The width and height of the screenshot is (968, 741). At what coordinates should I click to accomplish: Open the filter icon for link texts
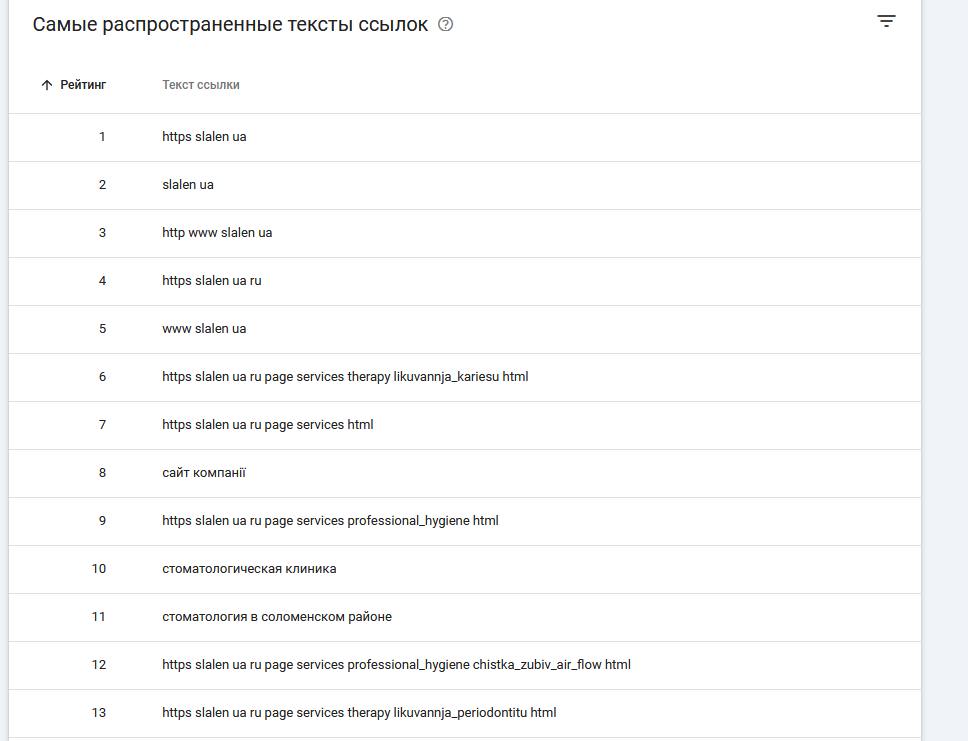[886, 21]
